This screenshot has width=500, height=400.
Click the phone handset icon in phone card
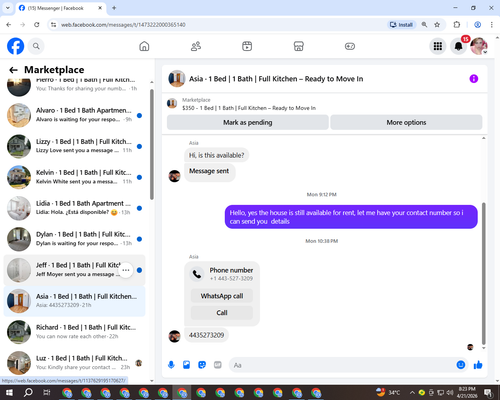[x=197, y=274]
